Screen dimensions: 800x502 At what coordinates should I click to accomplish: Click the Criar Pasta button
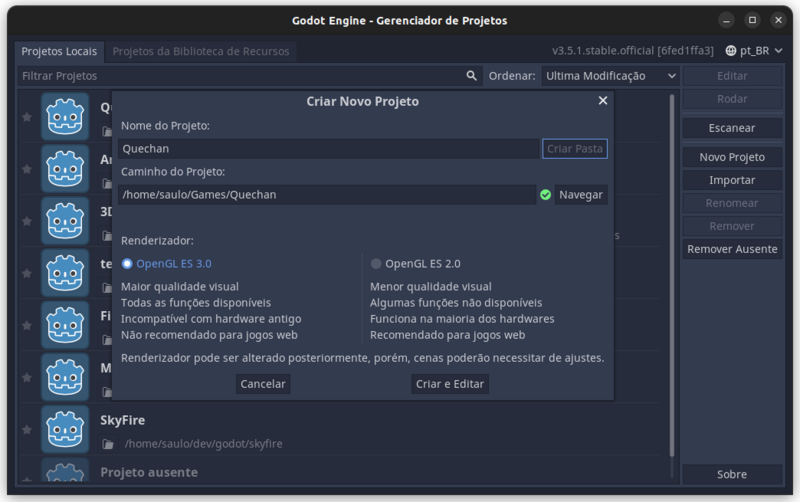click(574, 149)
